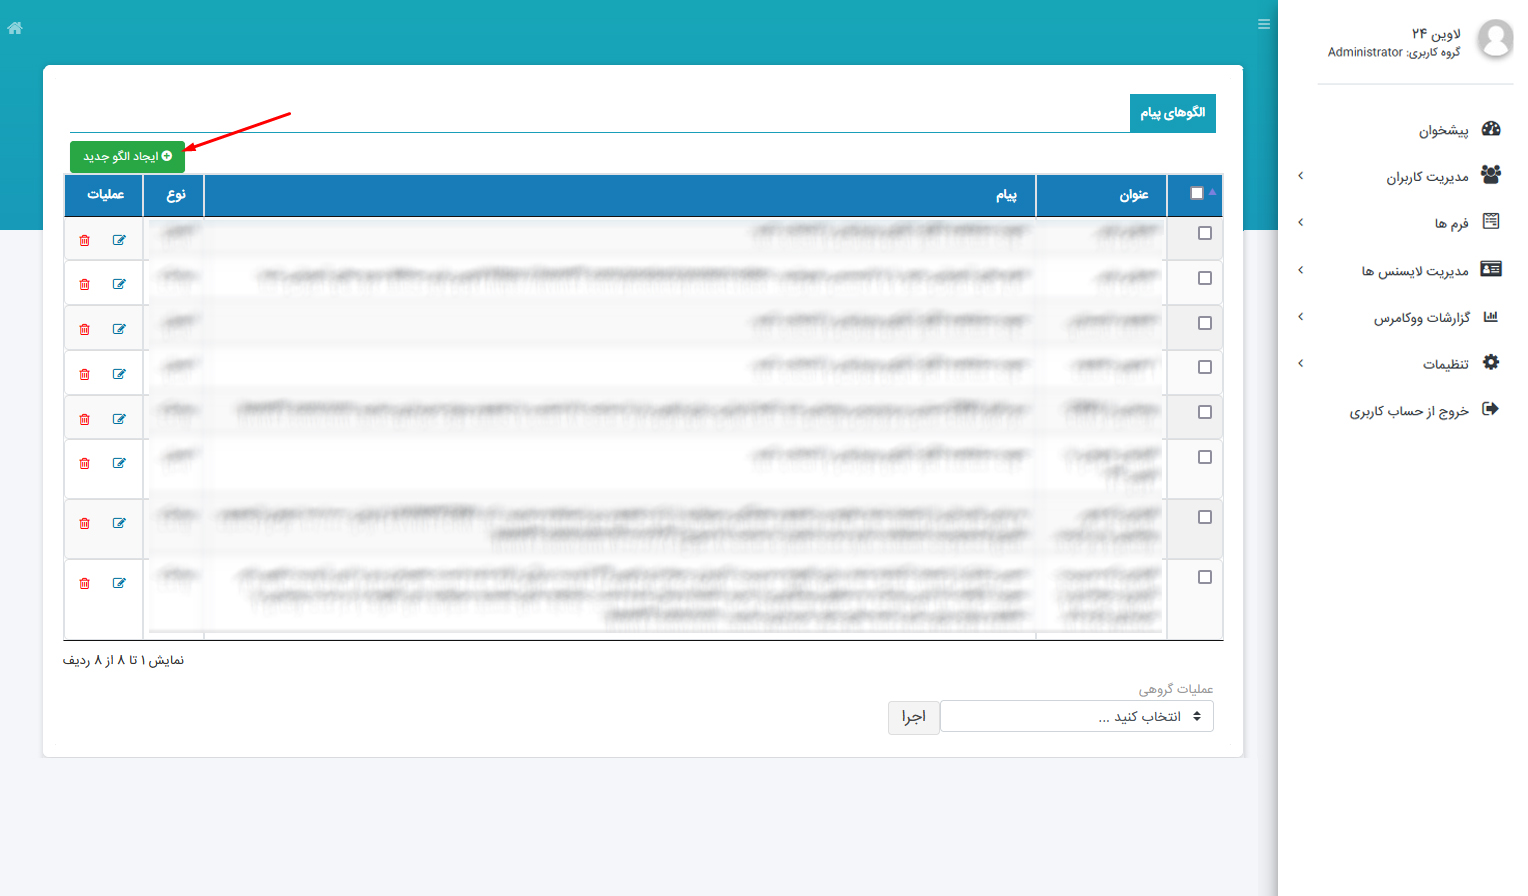Toggle the select-all checkbox in table header

coord(1197,193)
